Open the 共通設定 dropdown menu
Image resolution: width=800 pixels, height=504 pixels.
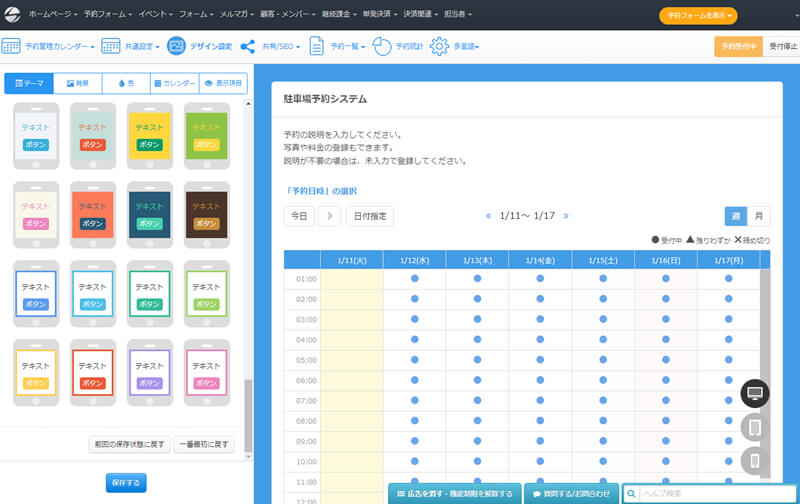click(140, 46)
